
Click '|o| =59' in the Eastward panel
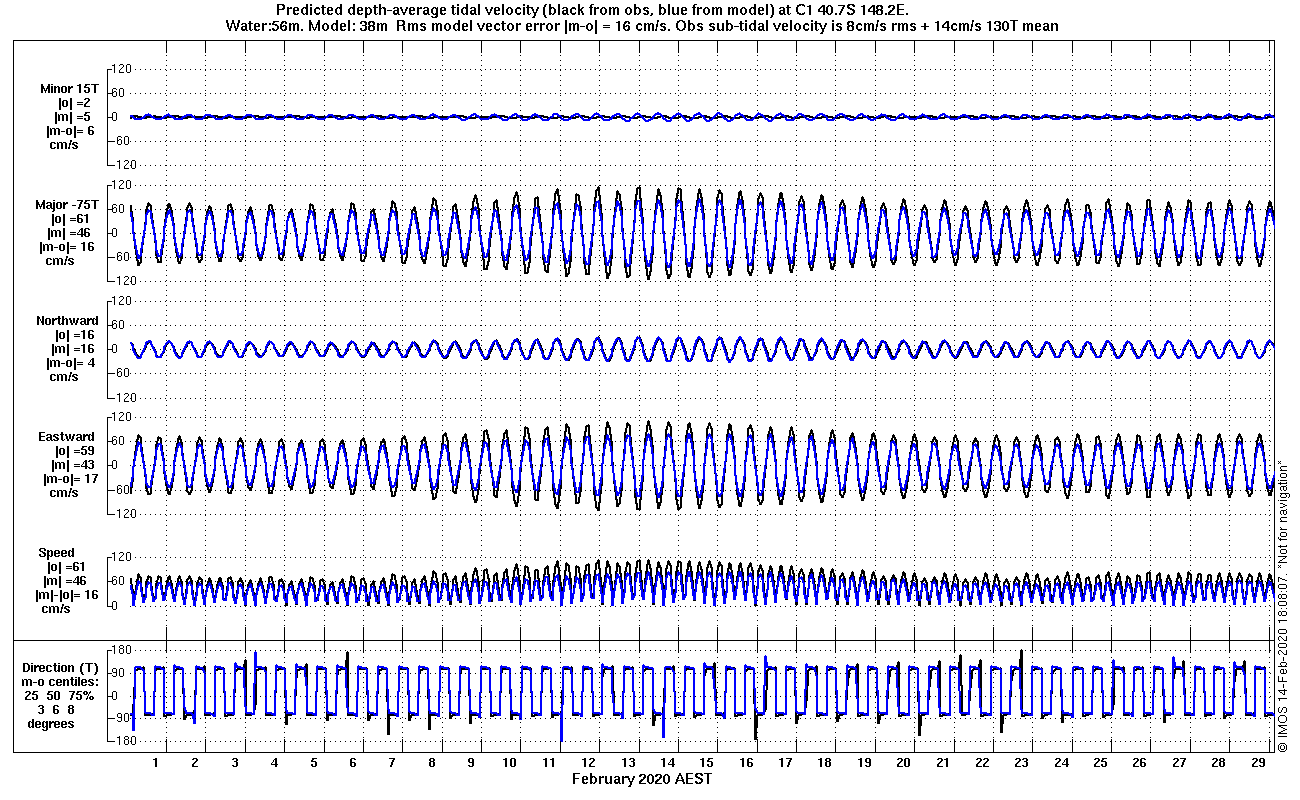tap(74, 451)
